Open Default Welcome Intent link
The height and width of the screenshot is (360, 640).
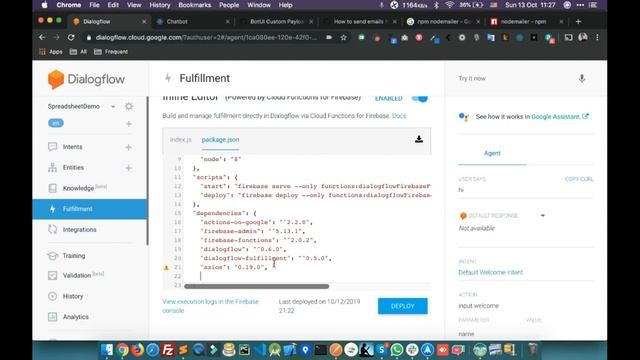tap(491, 272)
